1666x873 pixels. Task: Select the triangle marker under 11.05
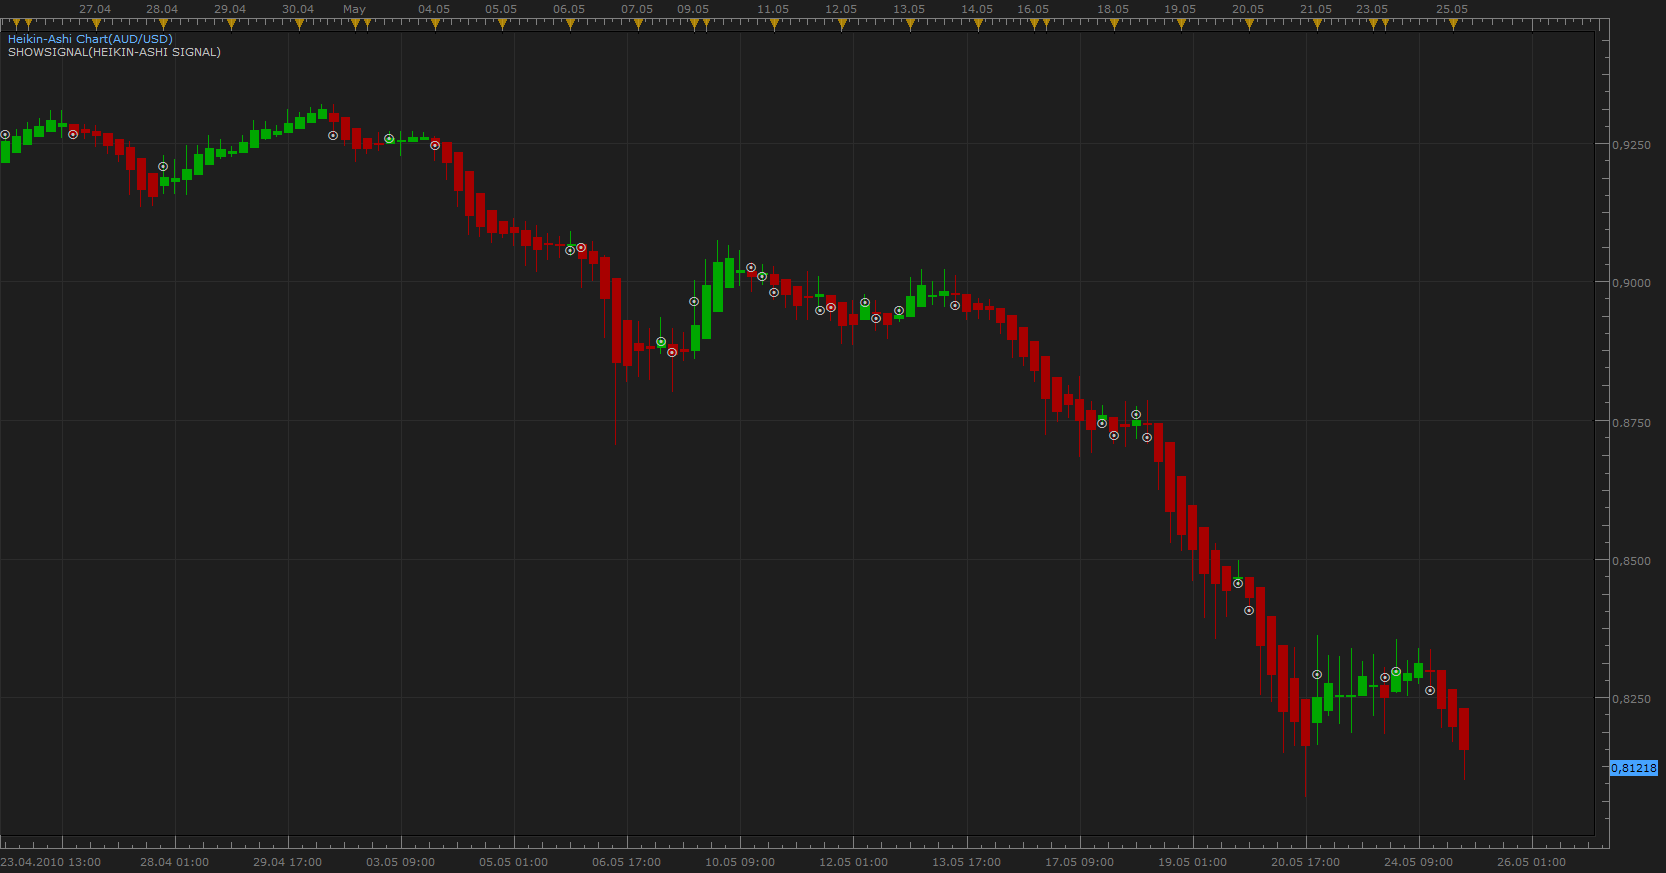tap(774, 24)
